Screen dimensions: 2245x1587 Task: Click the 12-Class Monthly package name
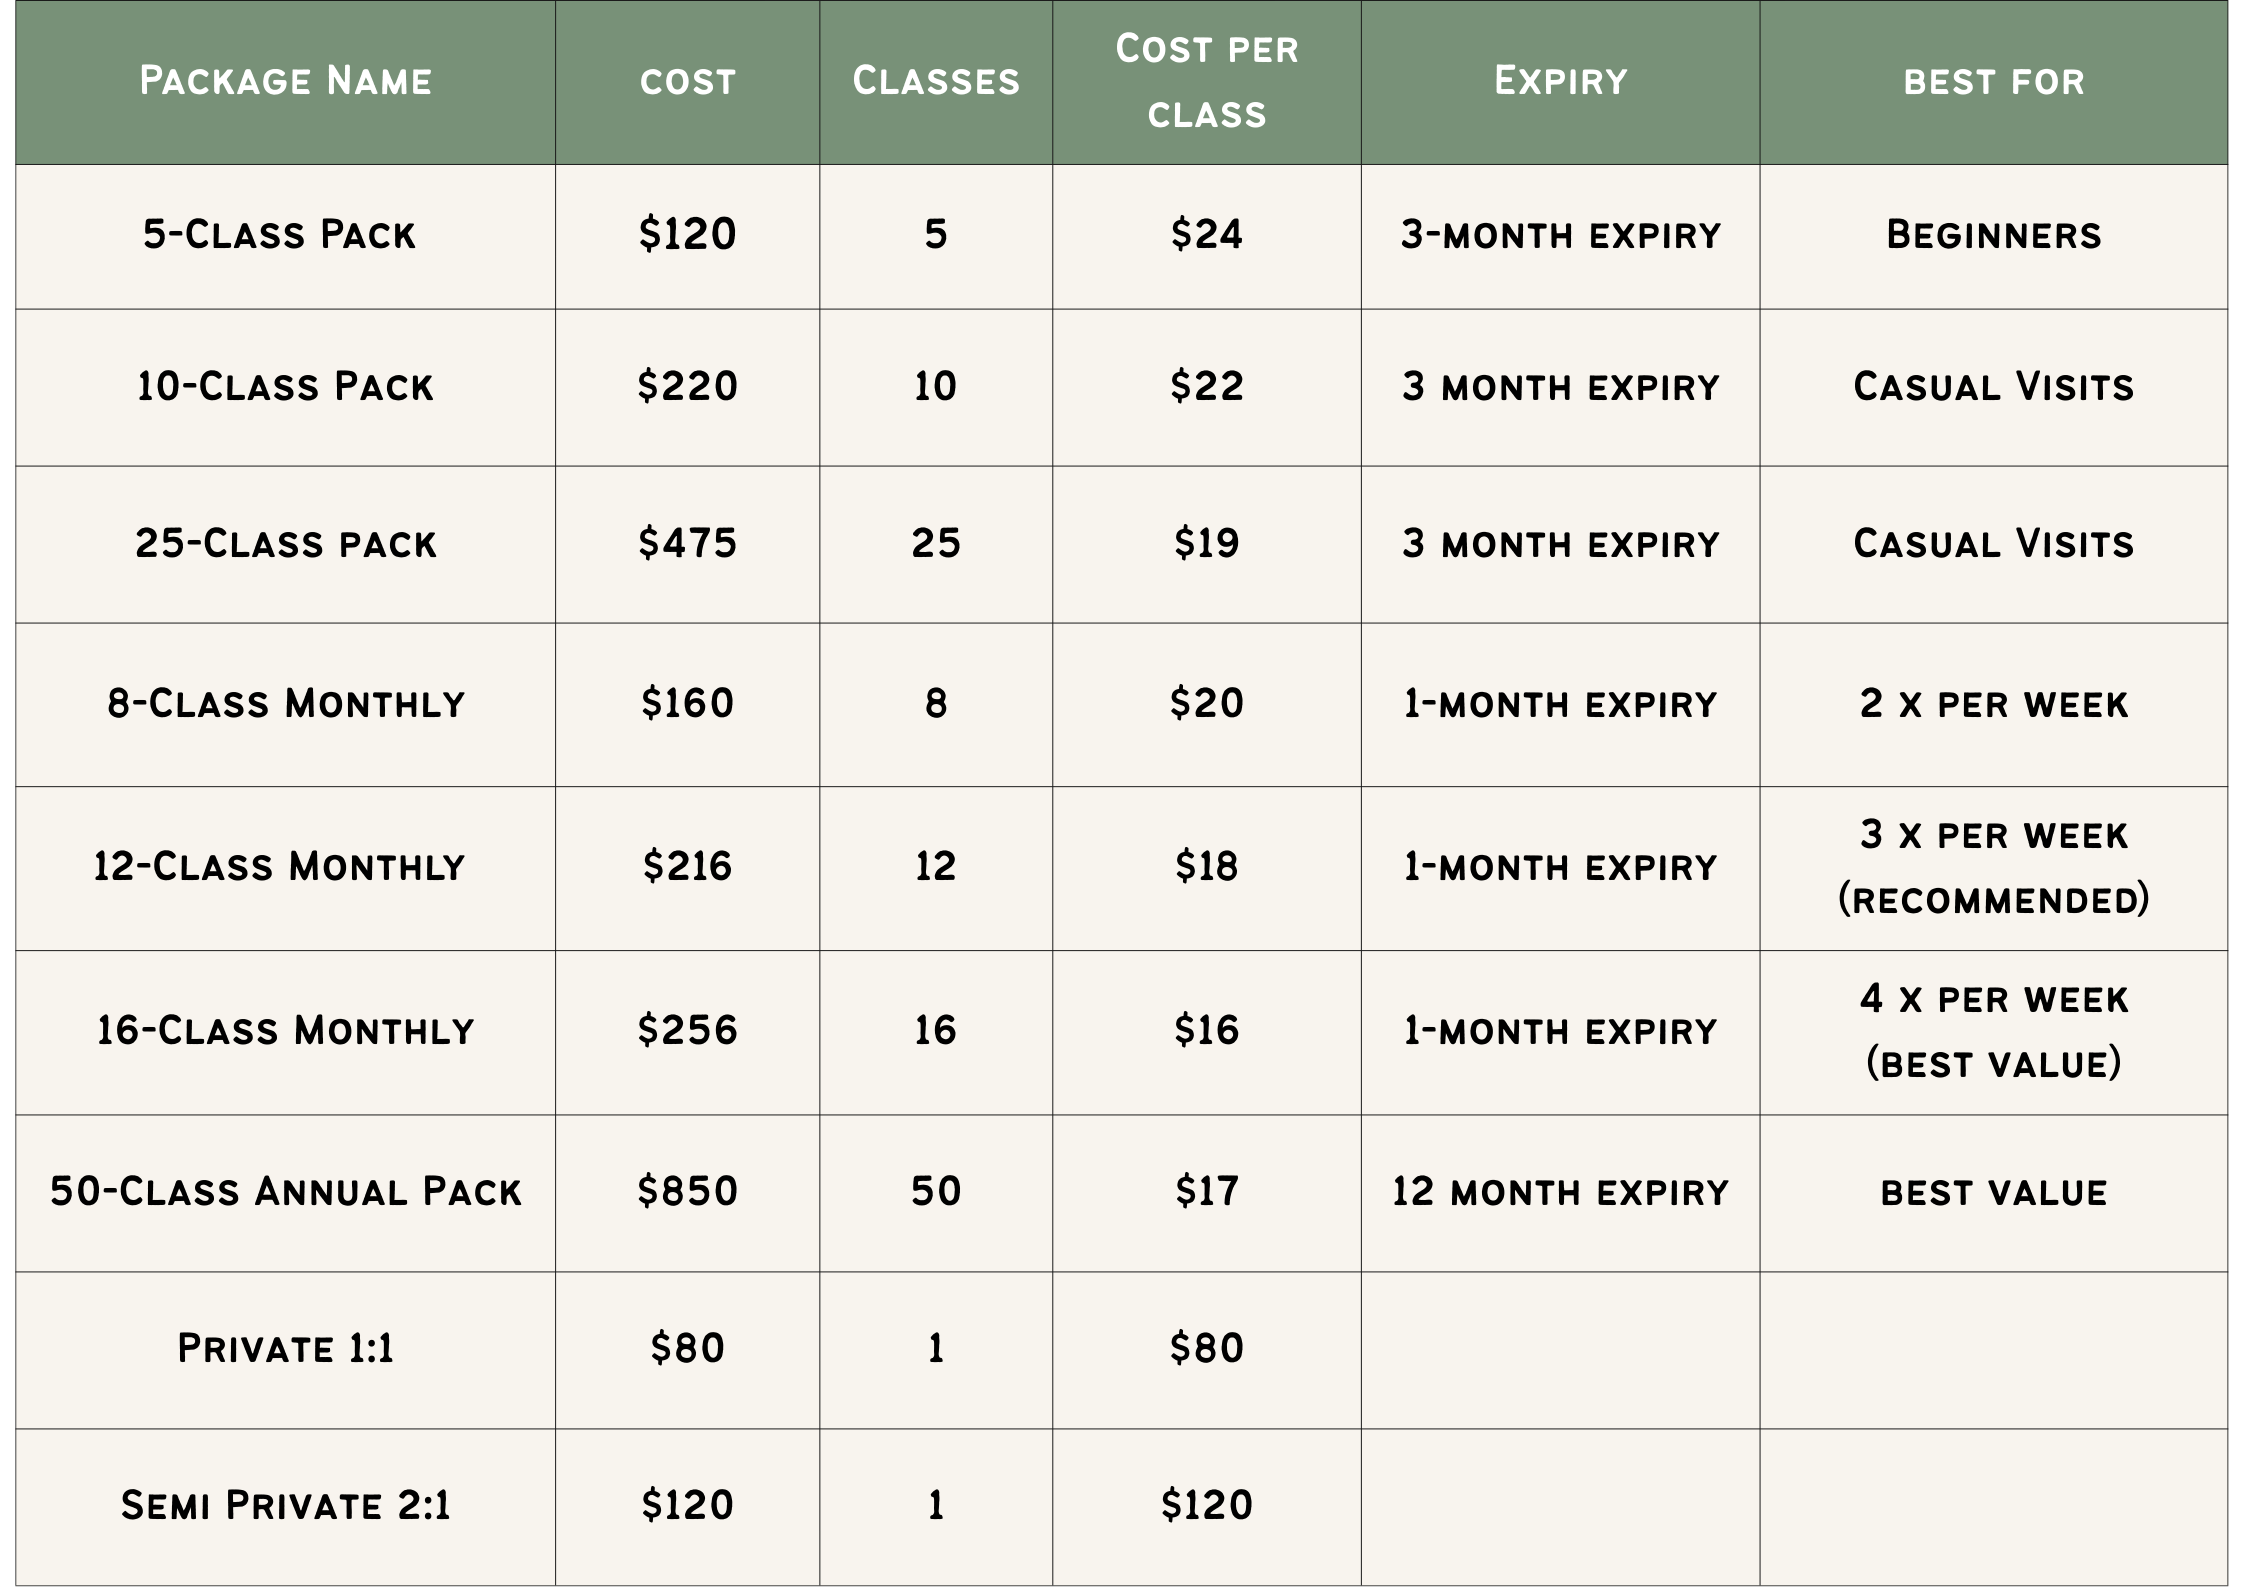coord(279,867)
